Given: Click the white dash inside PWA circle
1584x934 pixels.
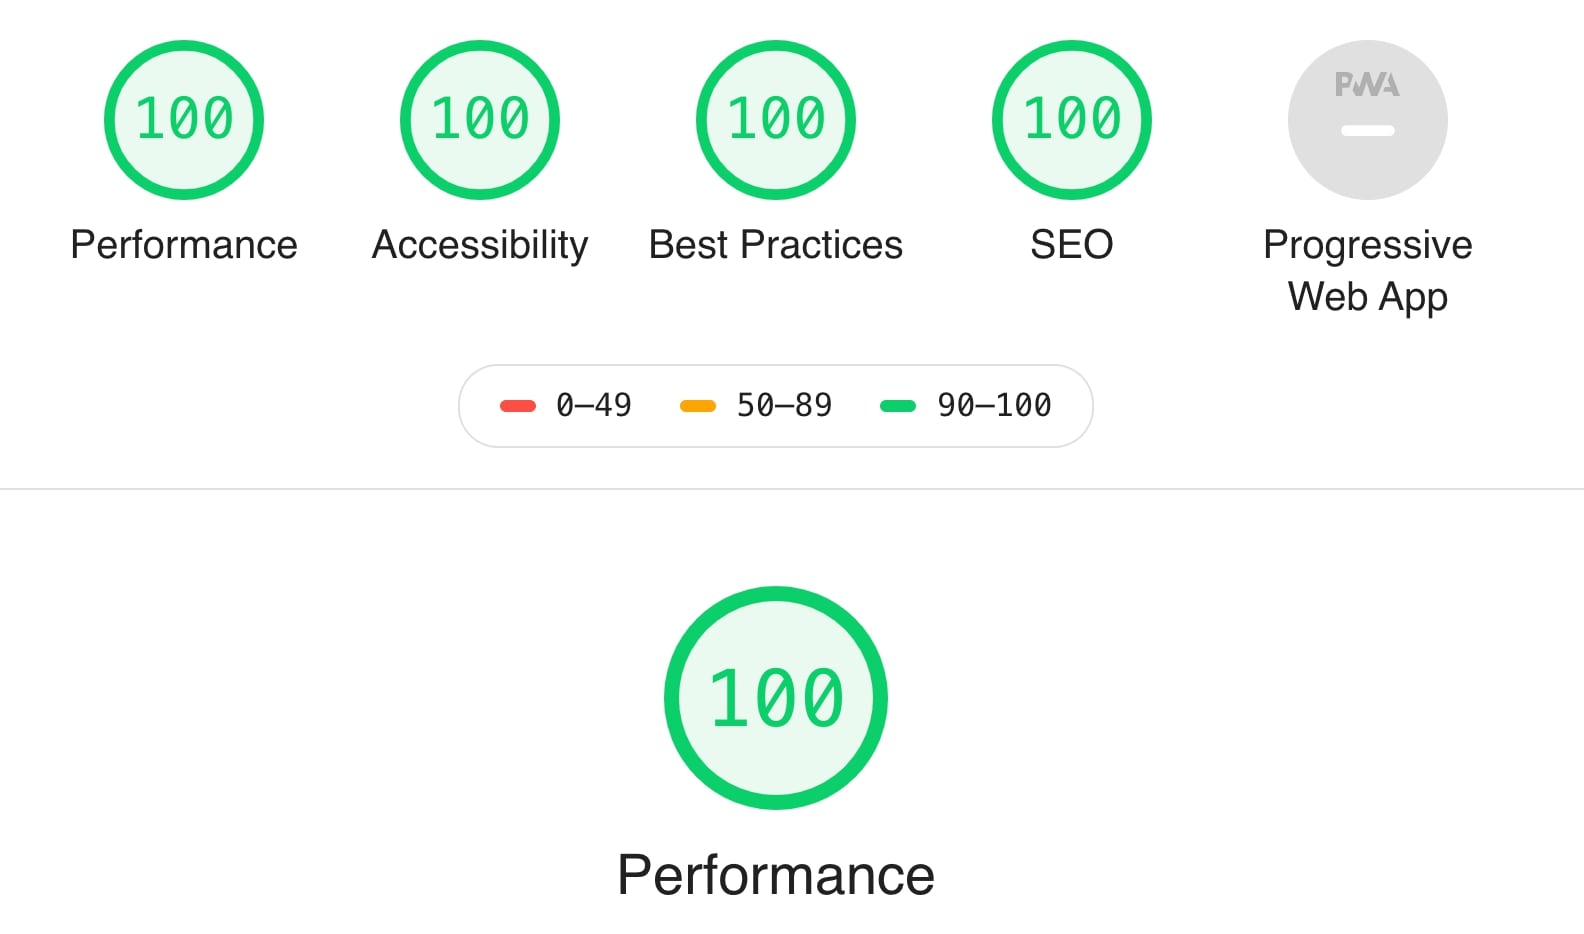Looking at the screenshot, I should point(1368,131).
